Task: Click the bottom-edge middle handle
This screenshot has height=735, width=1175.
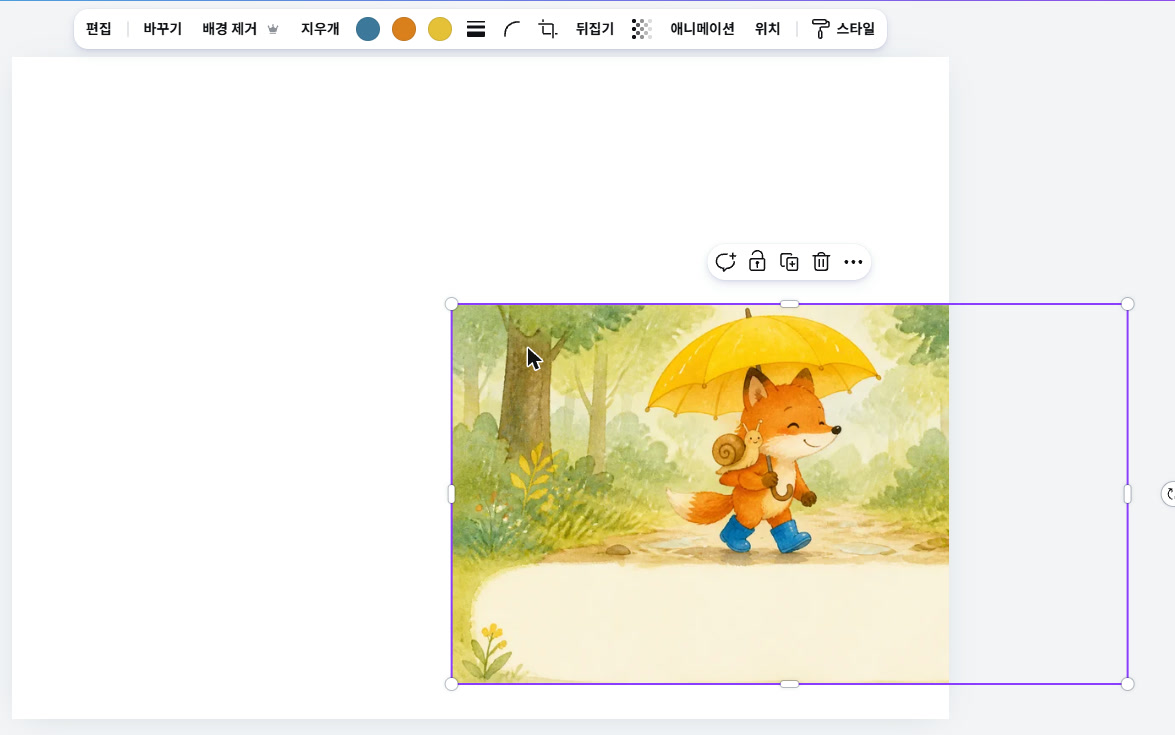Action: [x=789, y=684]
